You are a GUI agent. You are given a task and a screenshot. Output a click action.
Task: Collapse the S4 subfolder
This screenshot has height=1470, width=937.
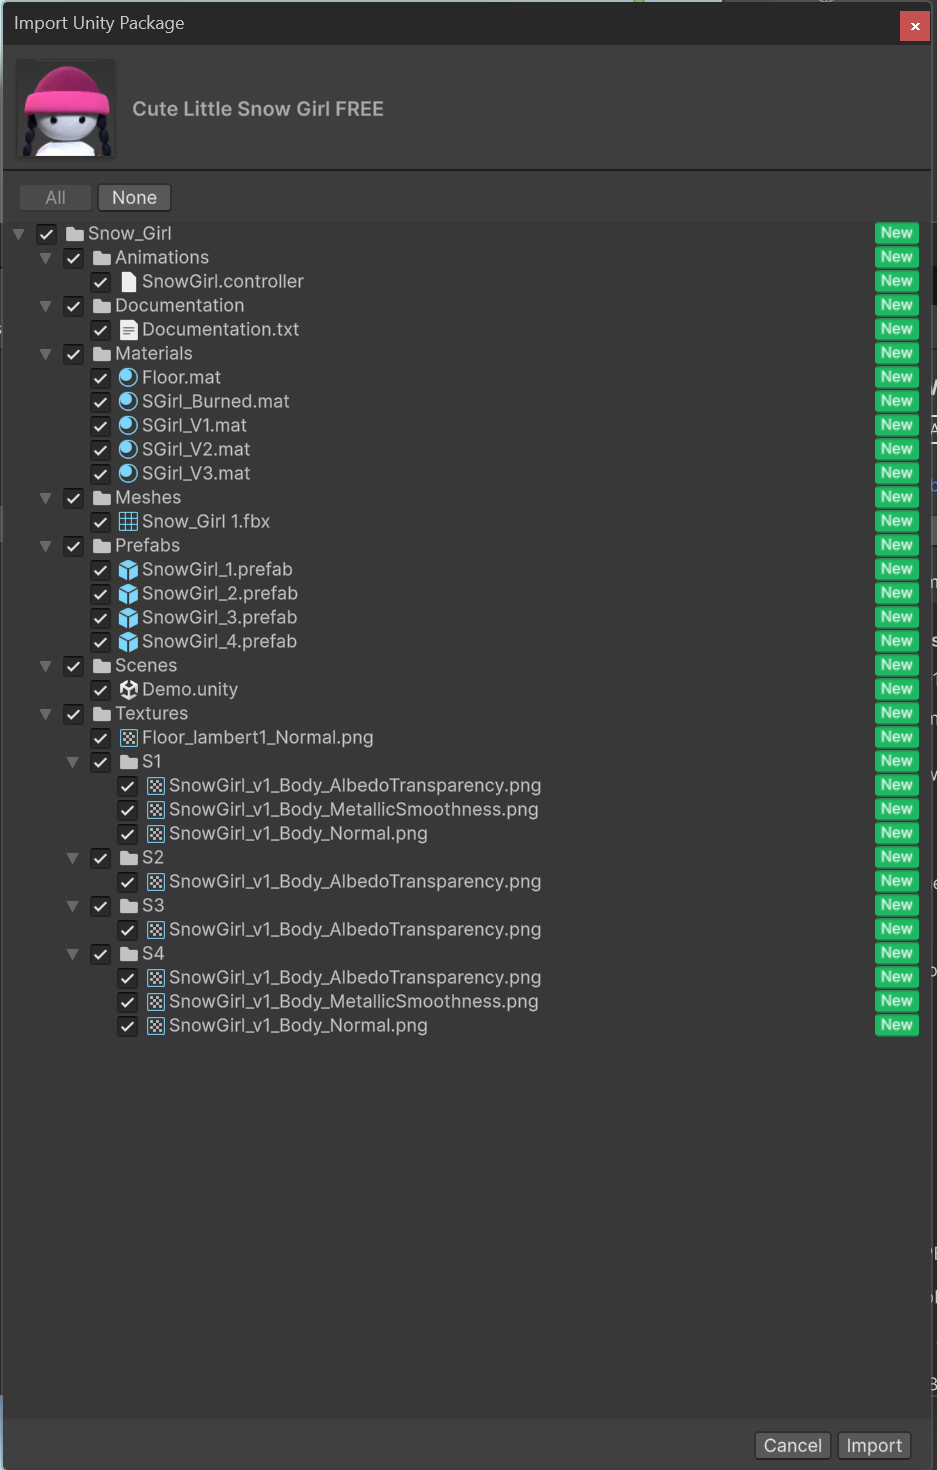pyautogui.click(x=72, y=954)
